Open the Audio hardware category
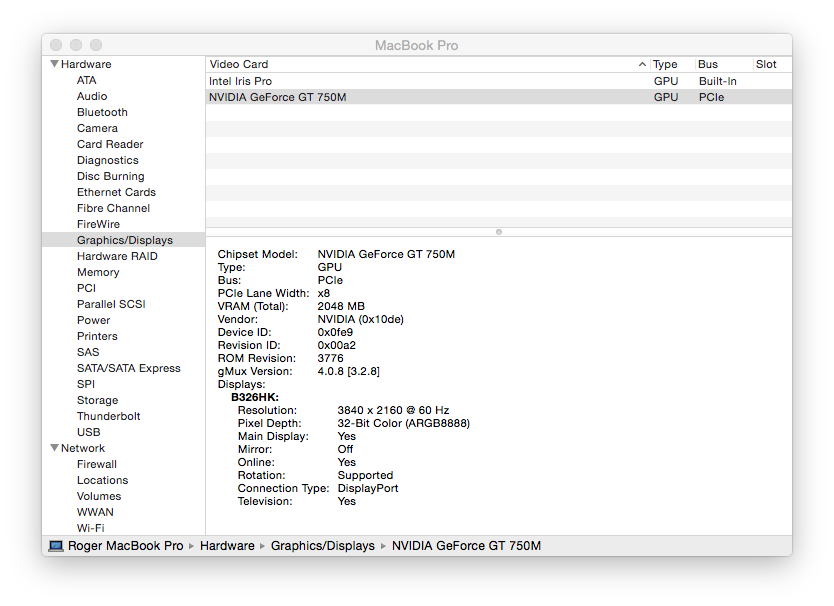 [92, 96]
